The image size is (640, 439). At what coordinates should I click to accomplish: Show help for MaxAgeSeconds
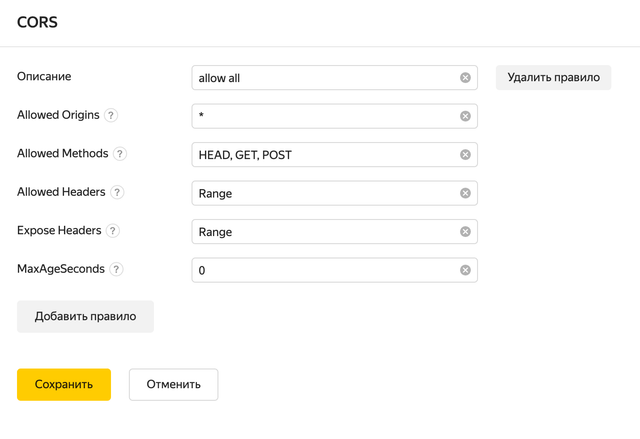pos(116,269)
